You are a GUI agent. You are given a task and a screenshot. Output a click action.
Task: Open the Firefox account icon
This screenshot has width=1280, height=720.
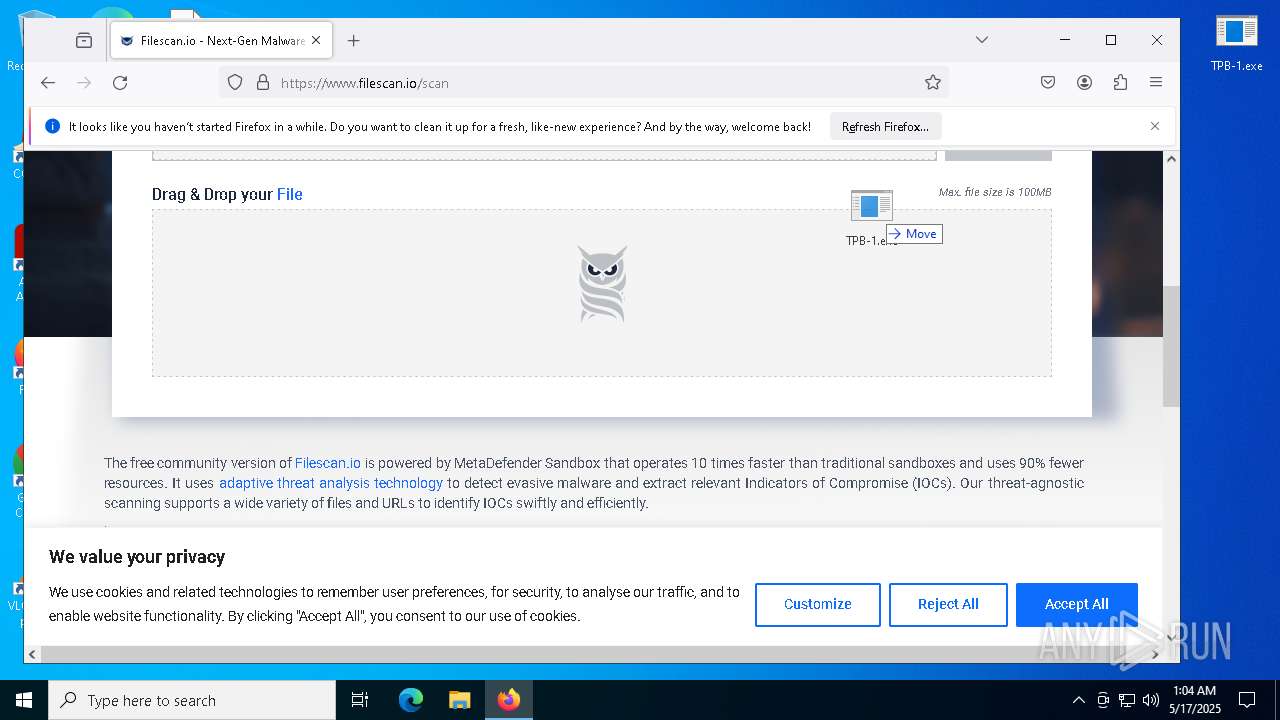1084,83
